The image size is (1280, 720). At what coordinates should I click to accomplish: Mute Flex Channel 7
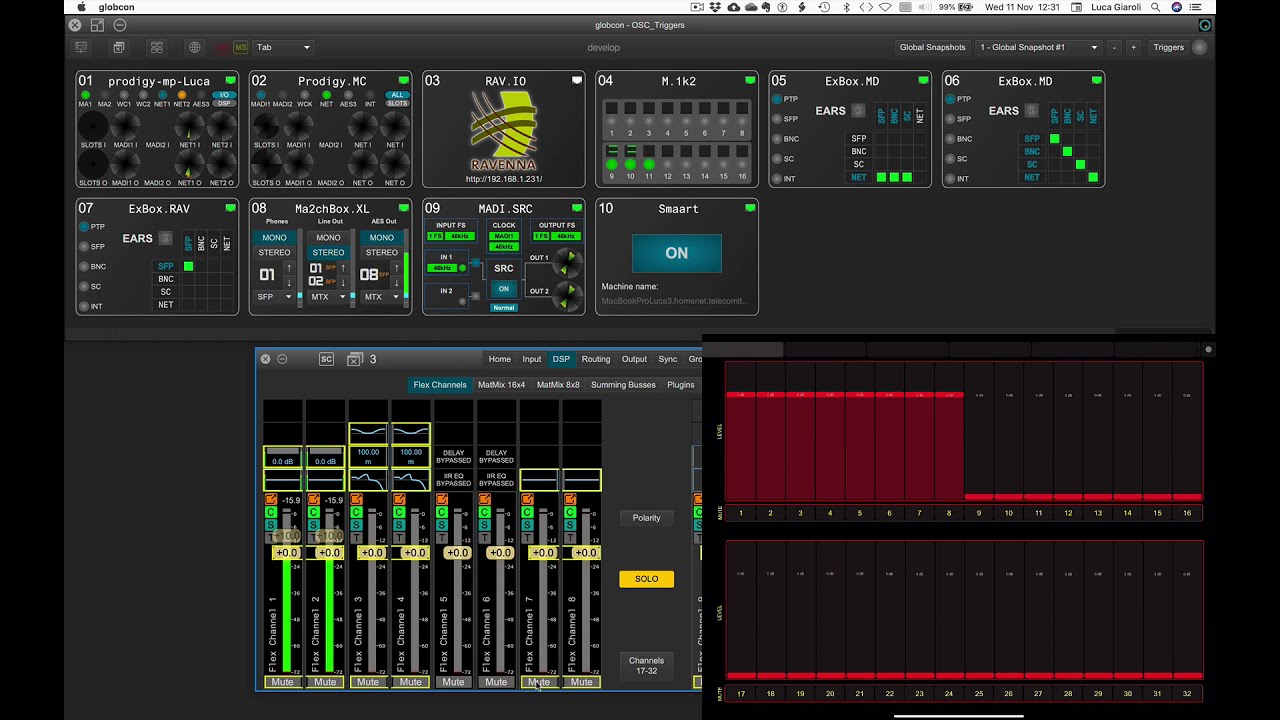click(539, 682)
